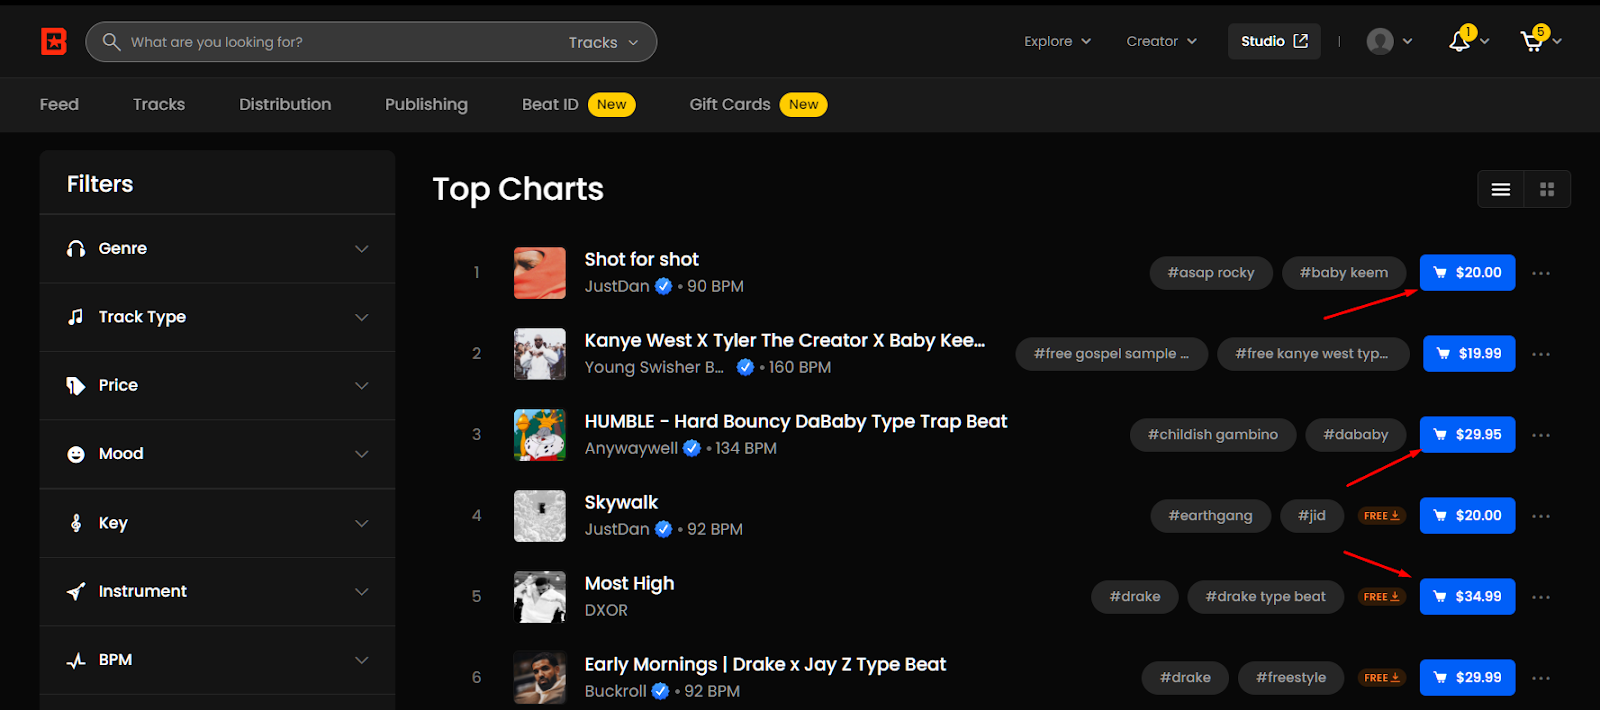Download free version of Most High
The width and height of the screenshot is (1600, 710).
(1382, 597)
